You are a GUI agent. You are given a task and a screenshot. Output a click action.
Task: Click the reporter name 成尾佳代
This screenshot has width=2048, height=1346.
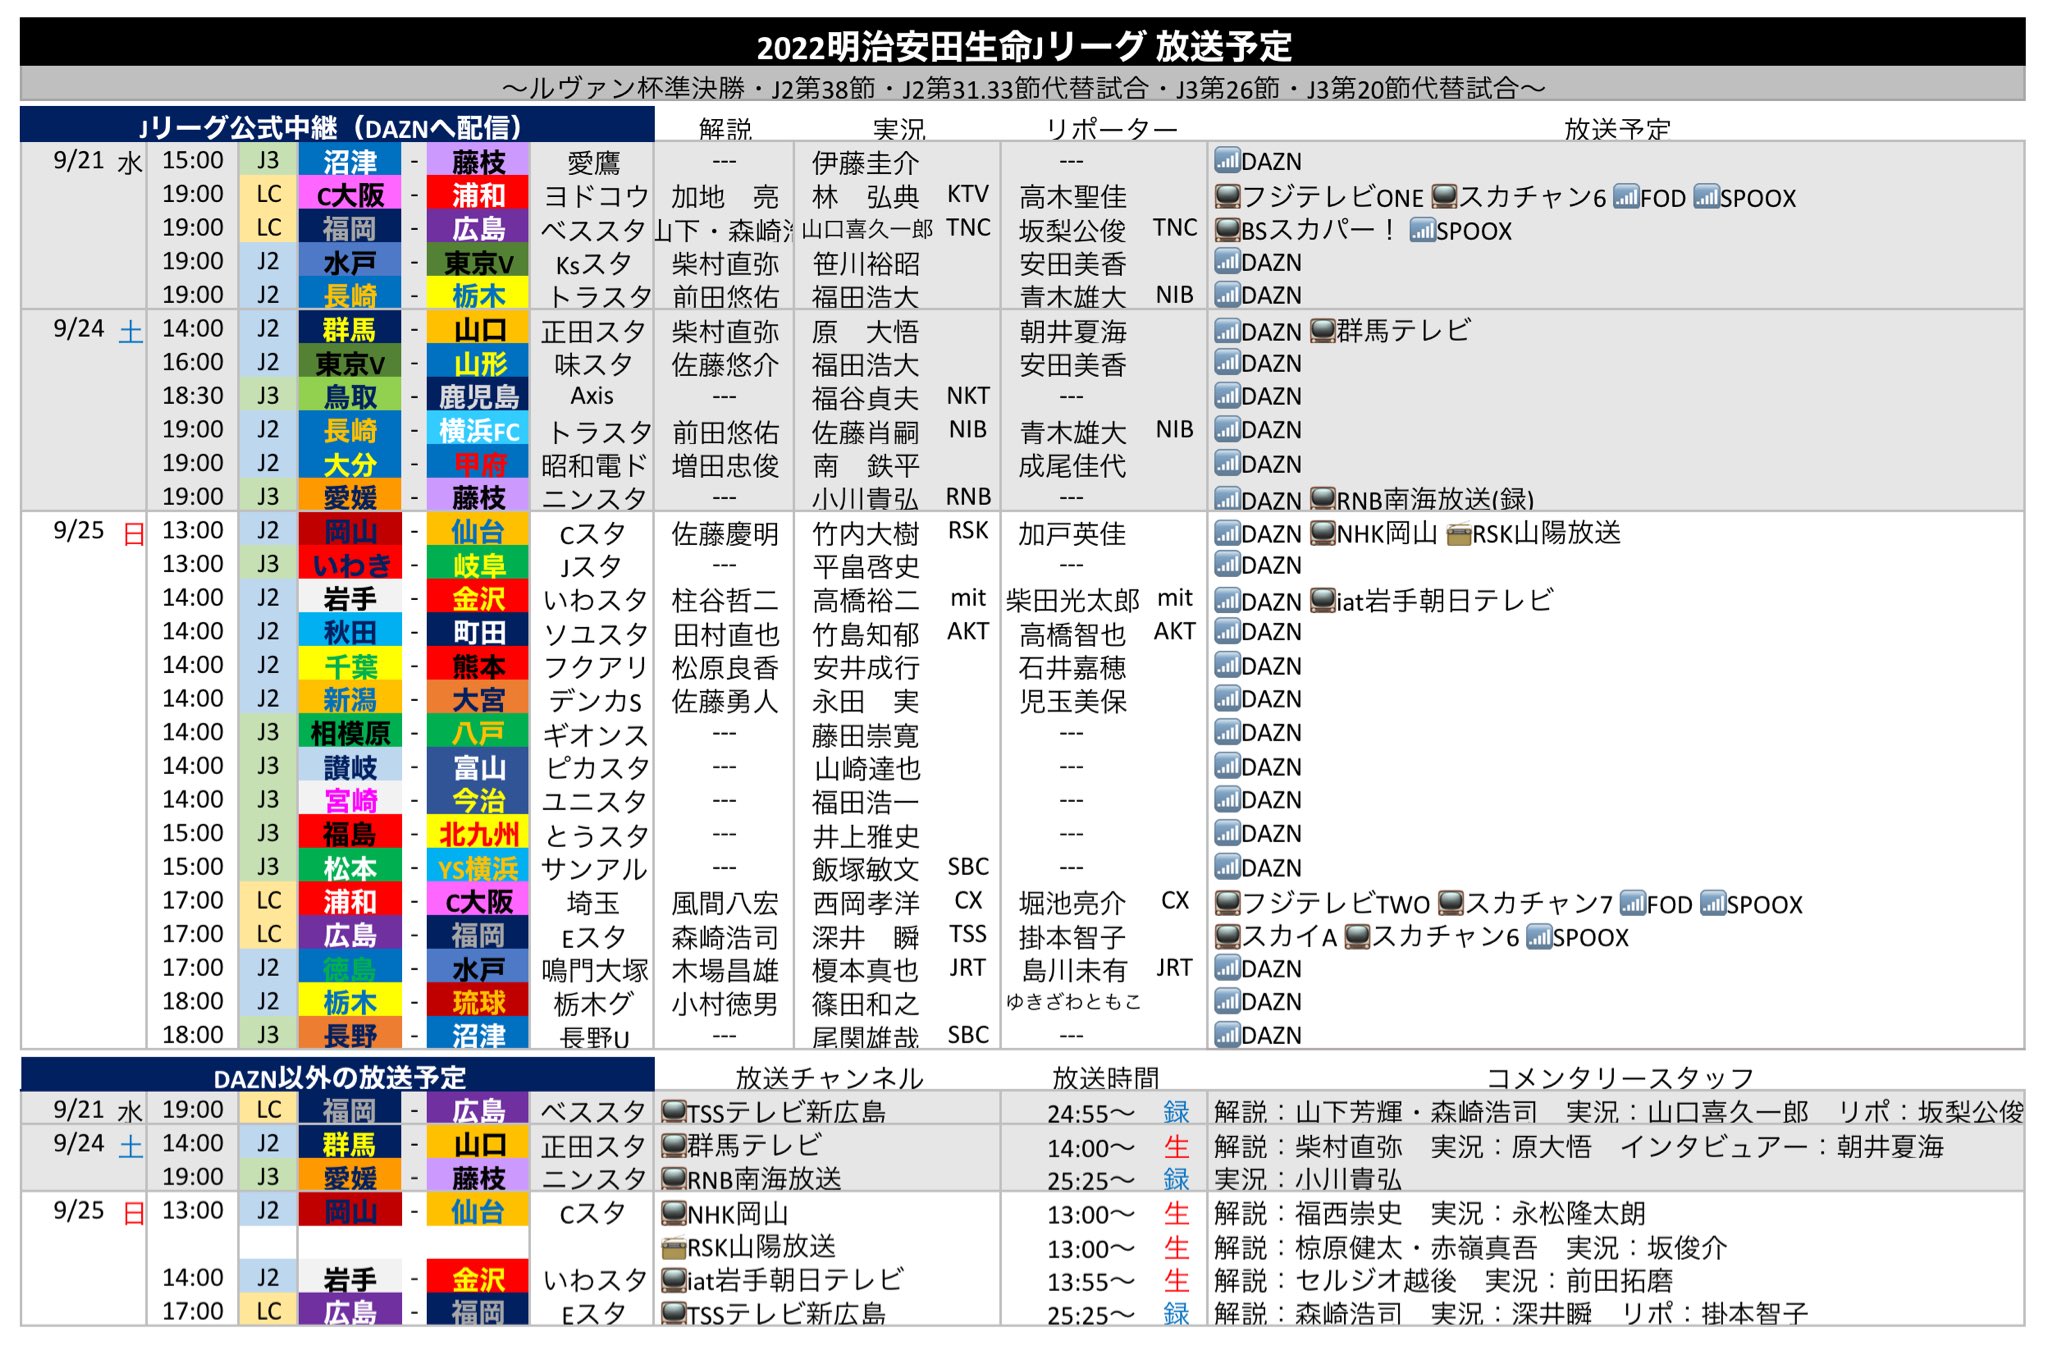pyautogui.click(x=1072, y=465)
